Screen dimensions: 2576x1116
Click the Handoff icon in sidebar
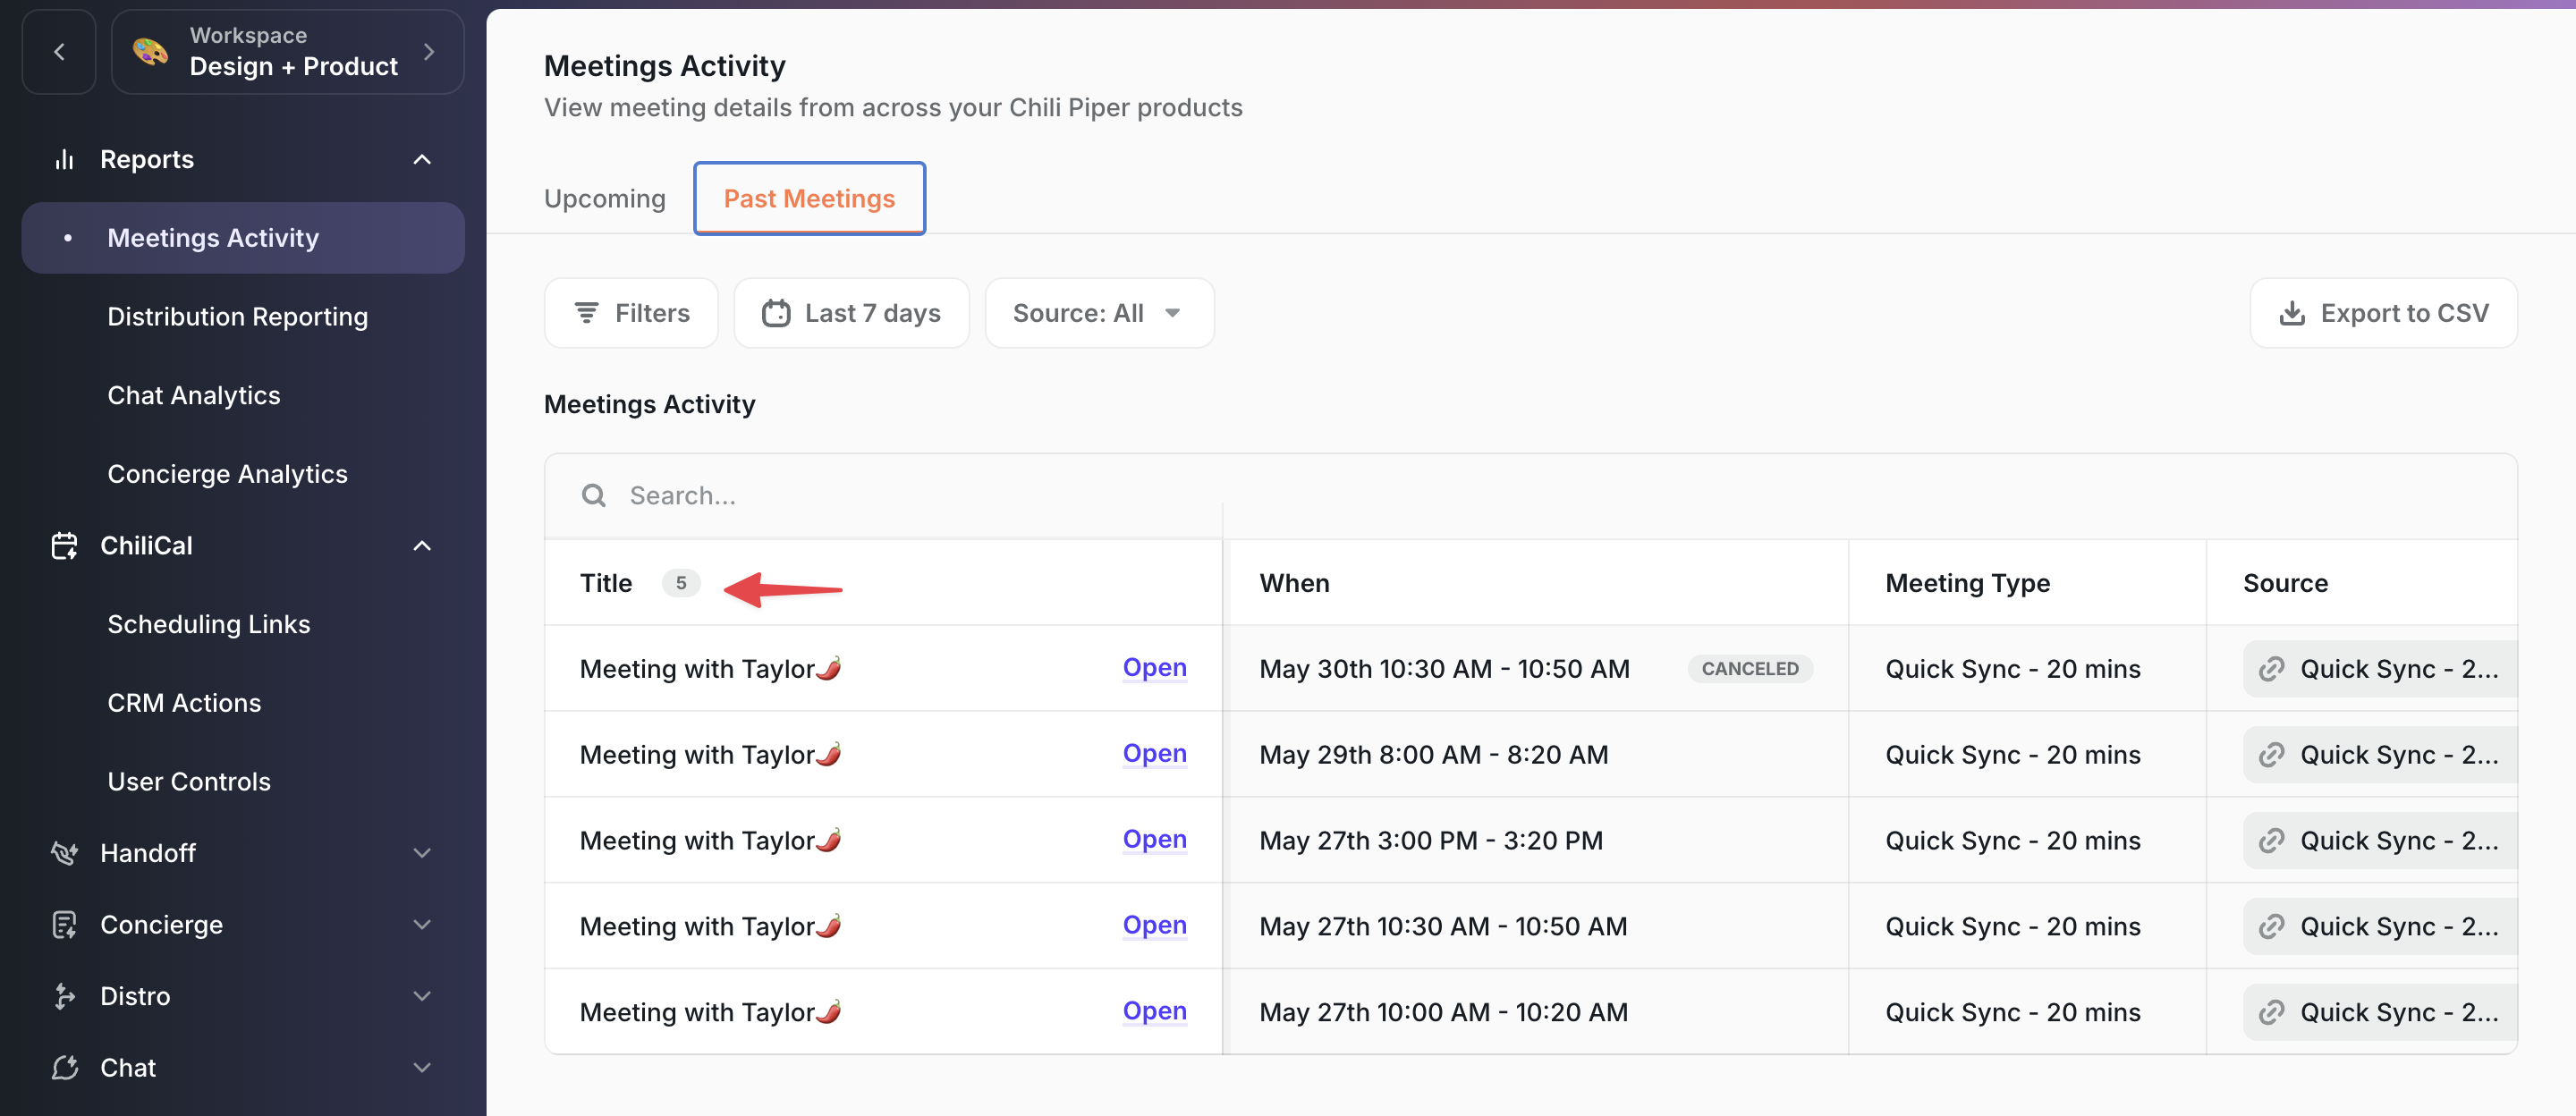[65, 853]
